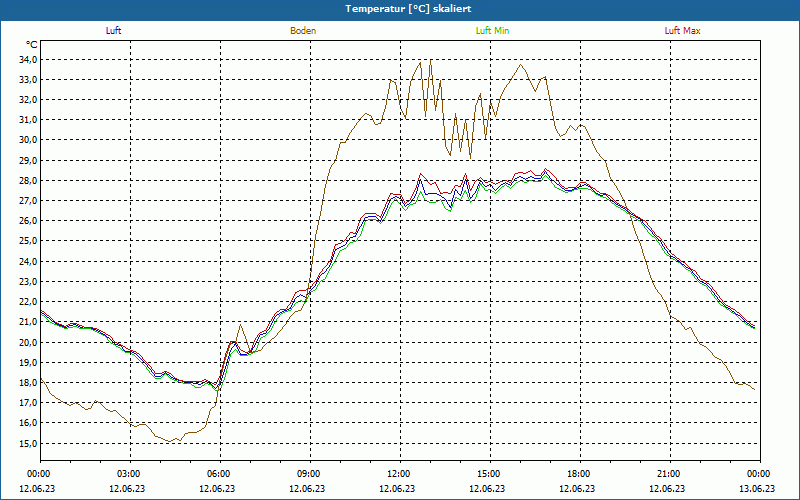
Task: Click the 06:00 time axis label
Action: click(x=219, y=474)
